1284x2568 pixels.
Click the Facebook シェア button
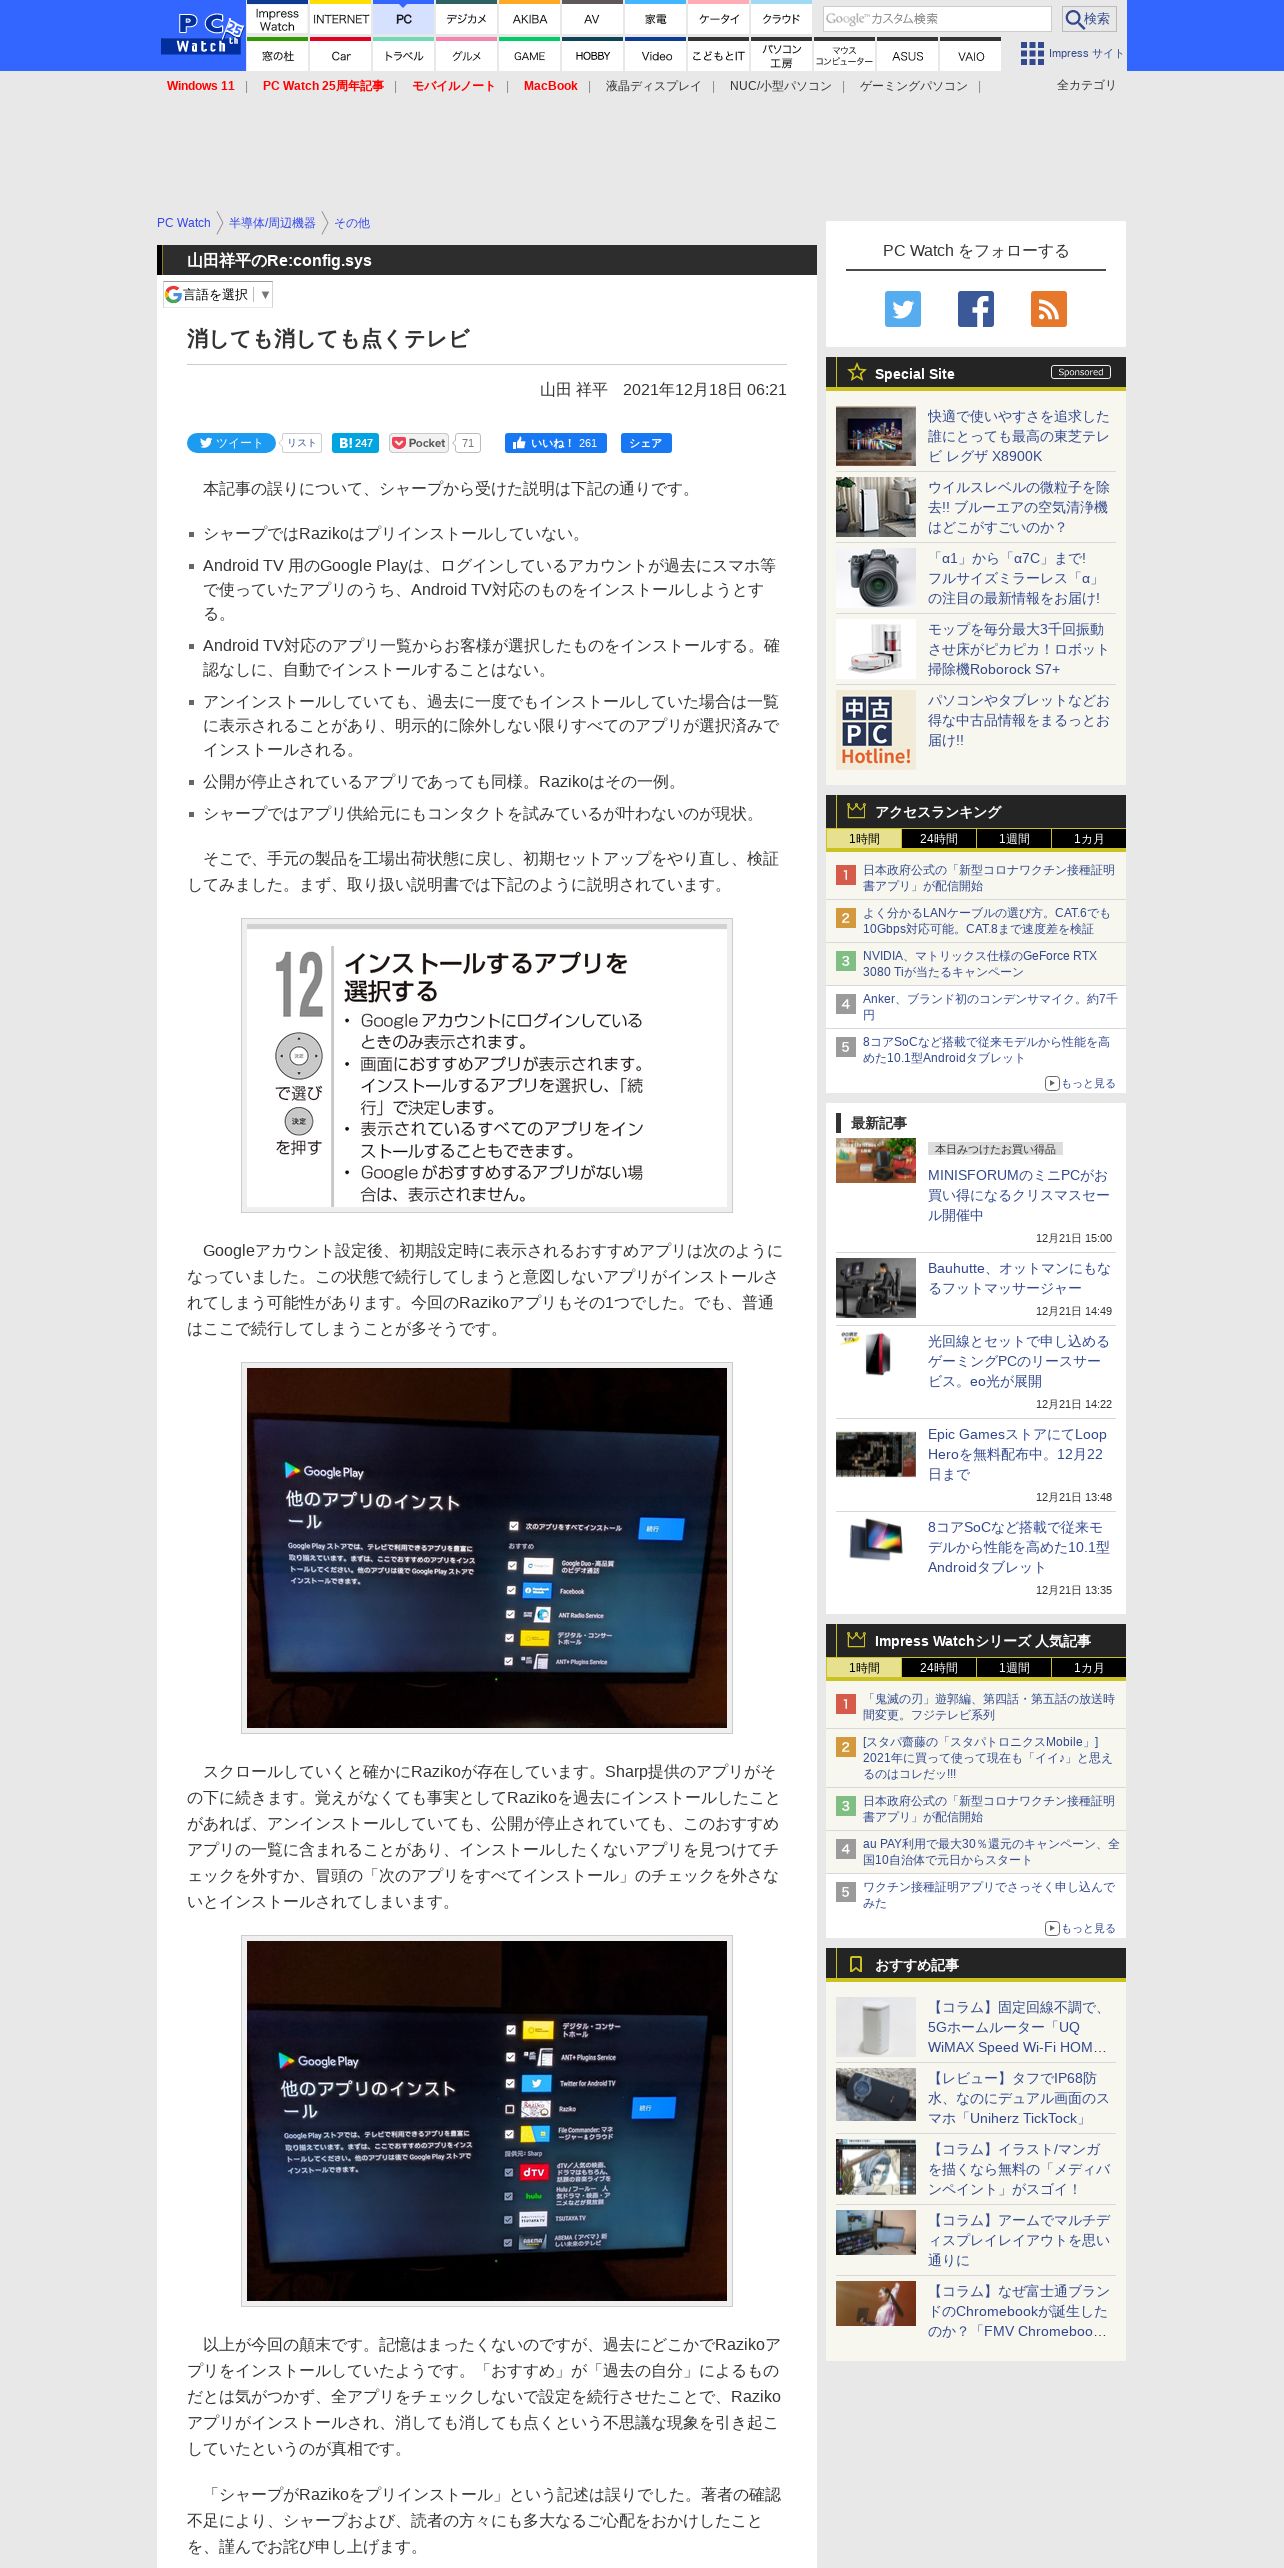pos(646,443)
